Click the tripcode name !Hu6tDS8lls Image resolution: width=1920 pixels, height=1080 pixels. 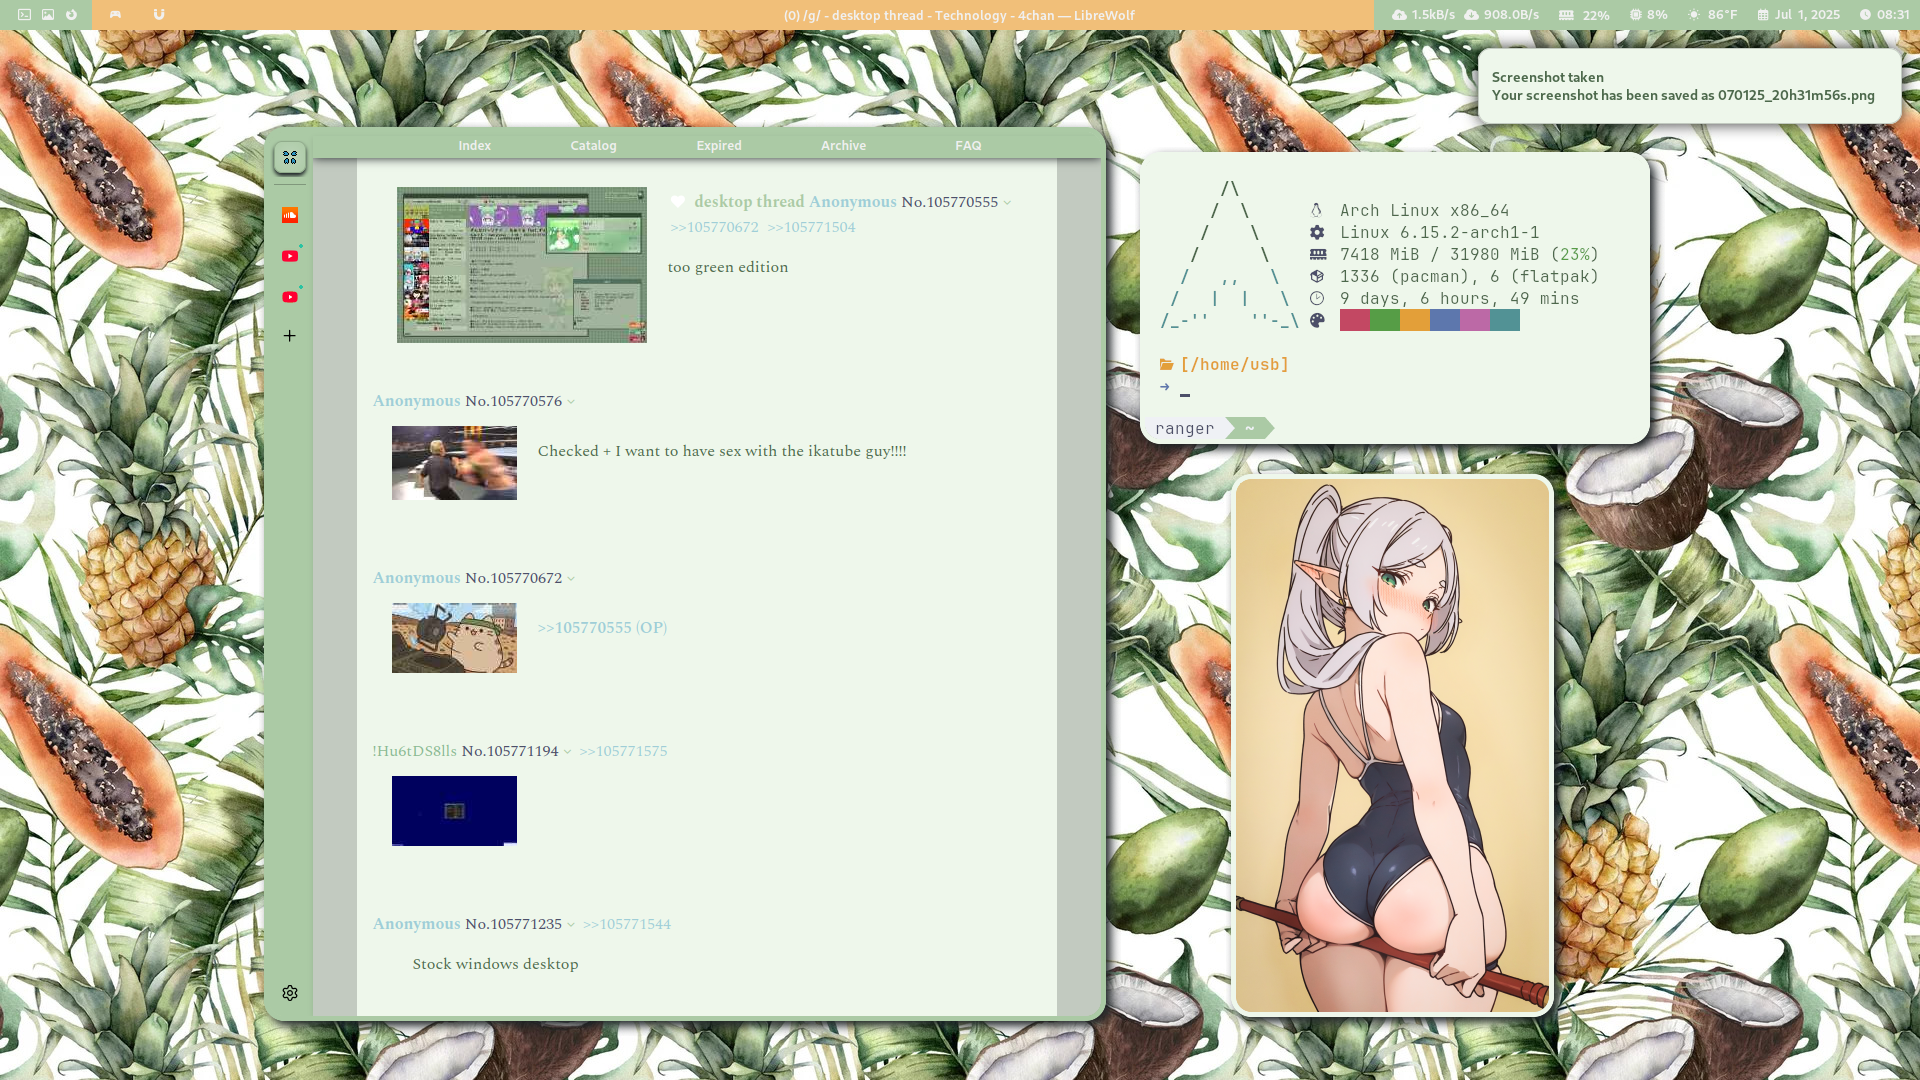point(414,751)
